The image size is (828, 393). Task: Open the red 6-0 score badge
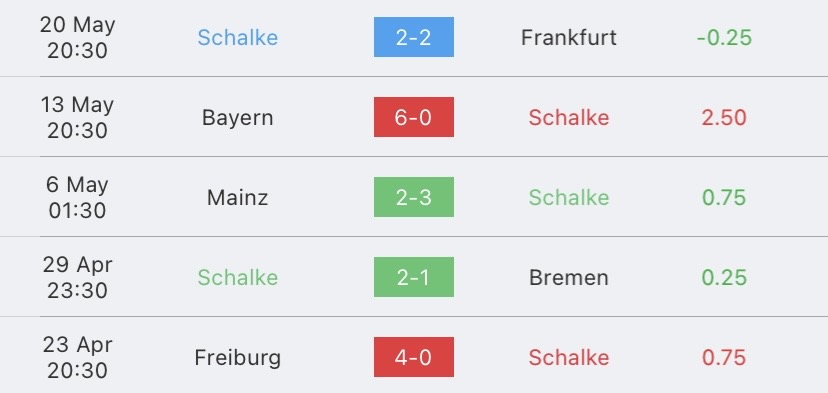coord(413,117)
